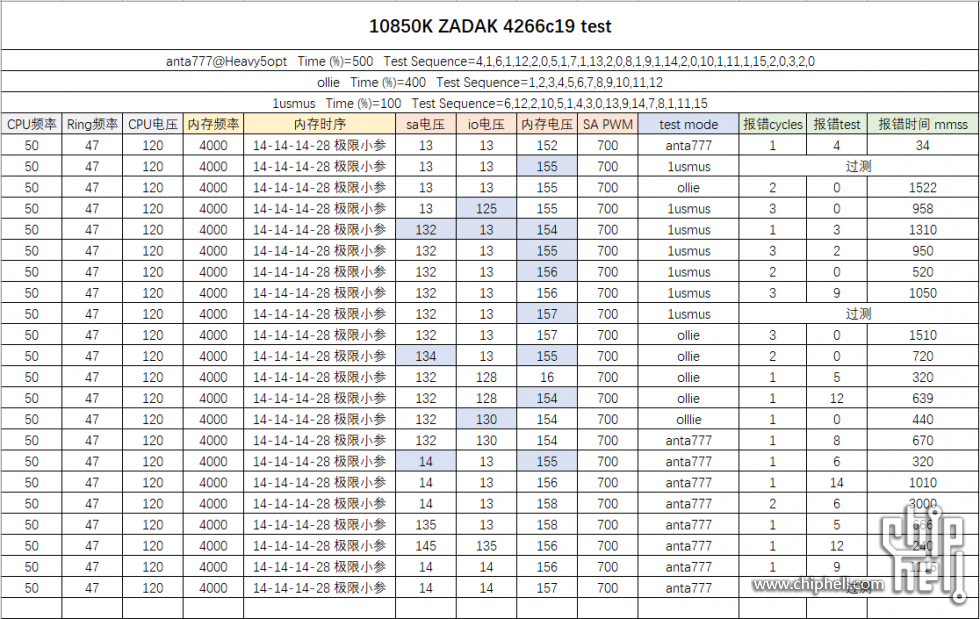Select the error time cell 520
Viewport: 980px width, 619px height.
[922, 272]
